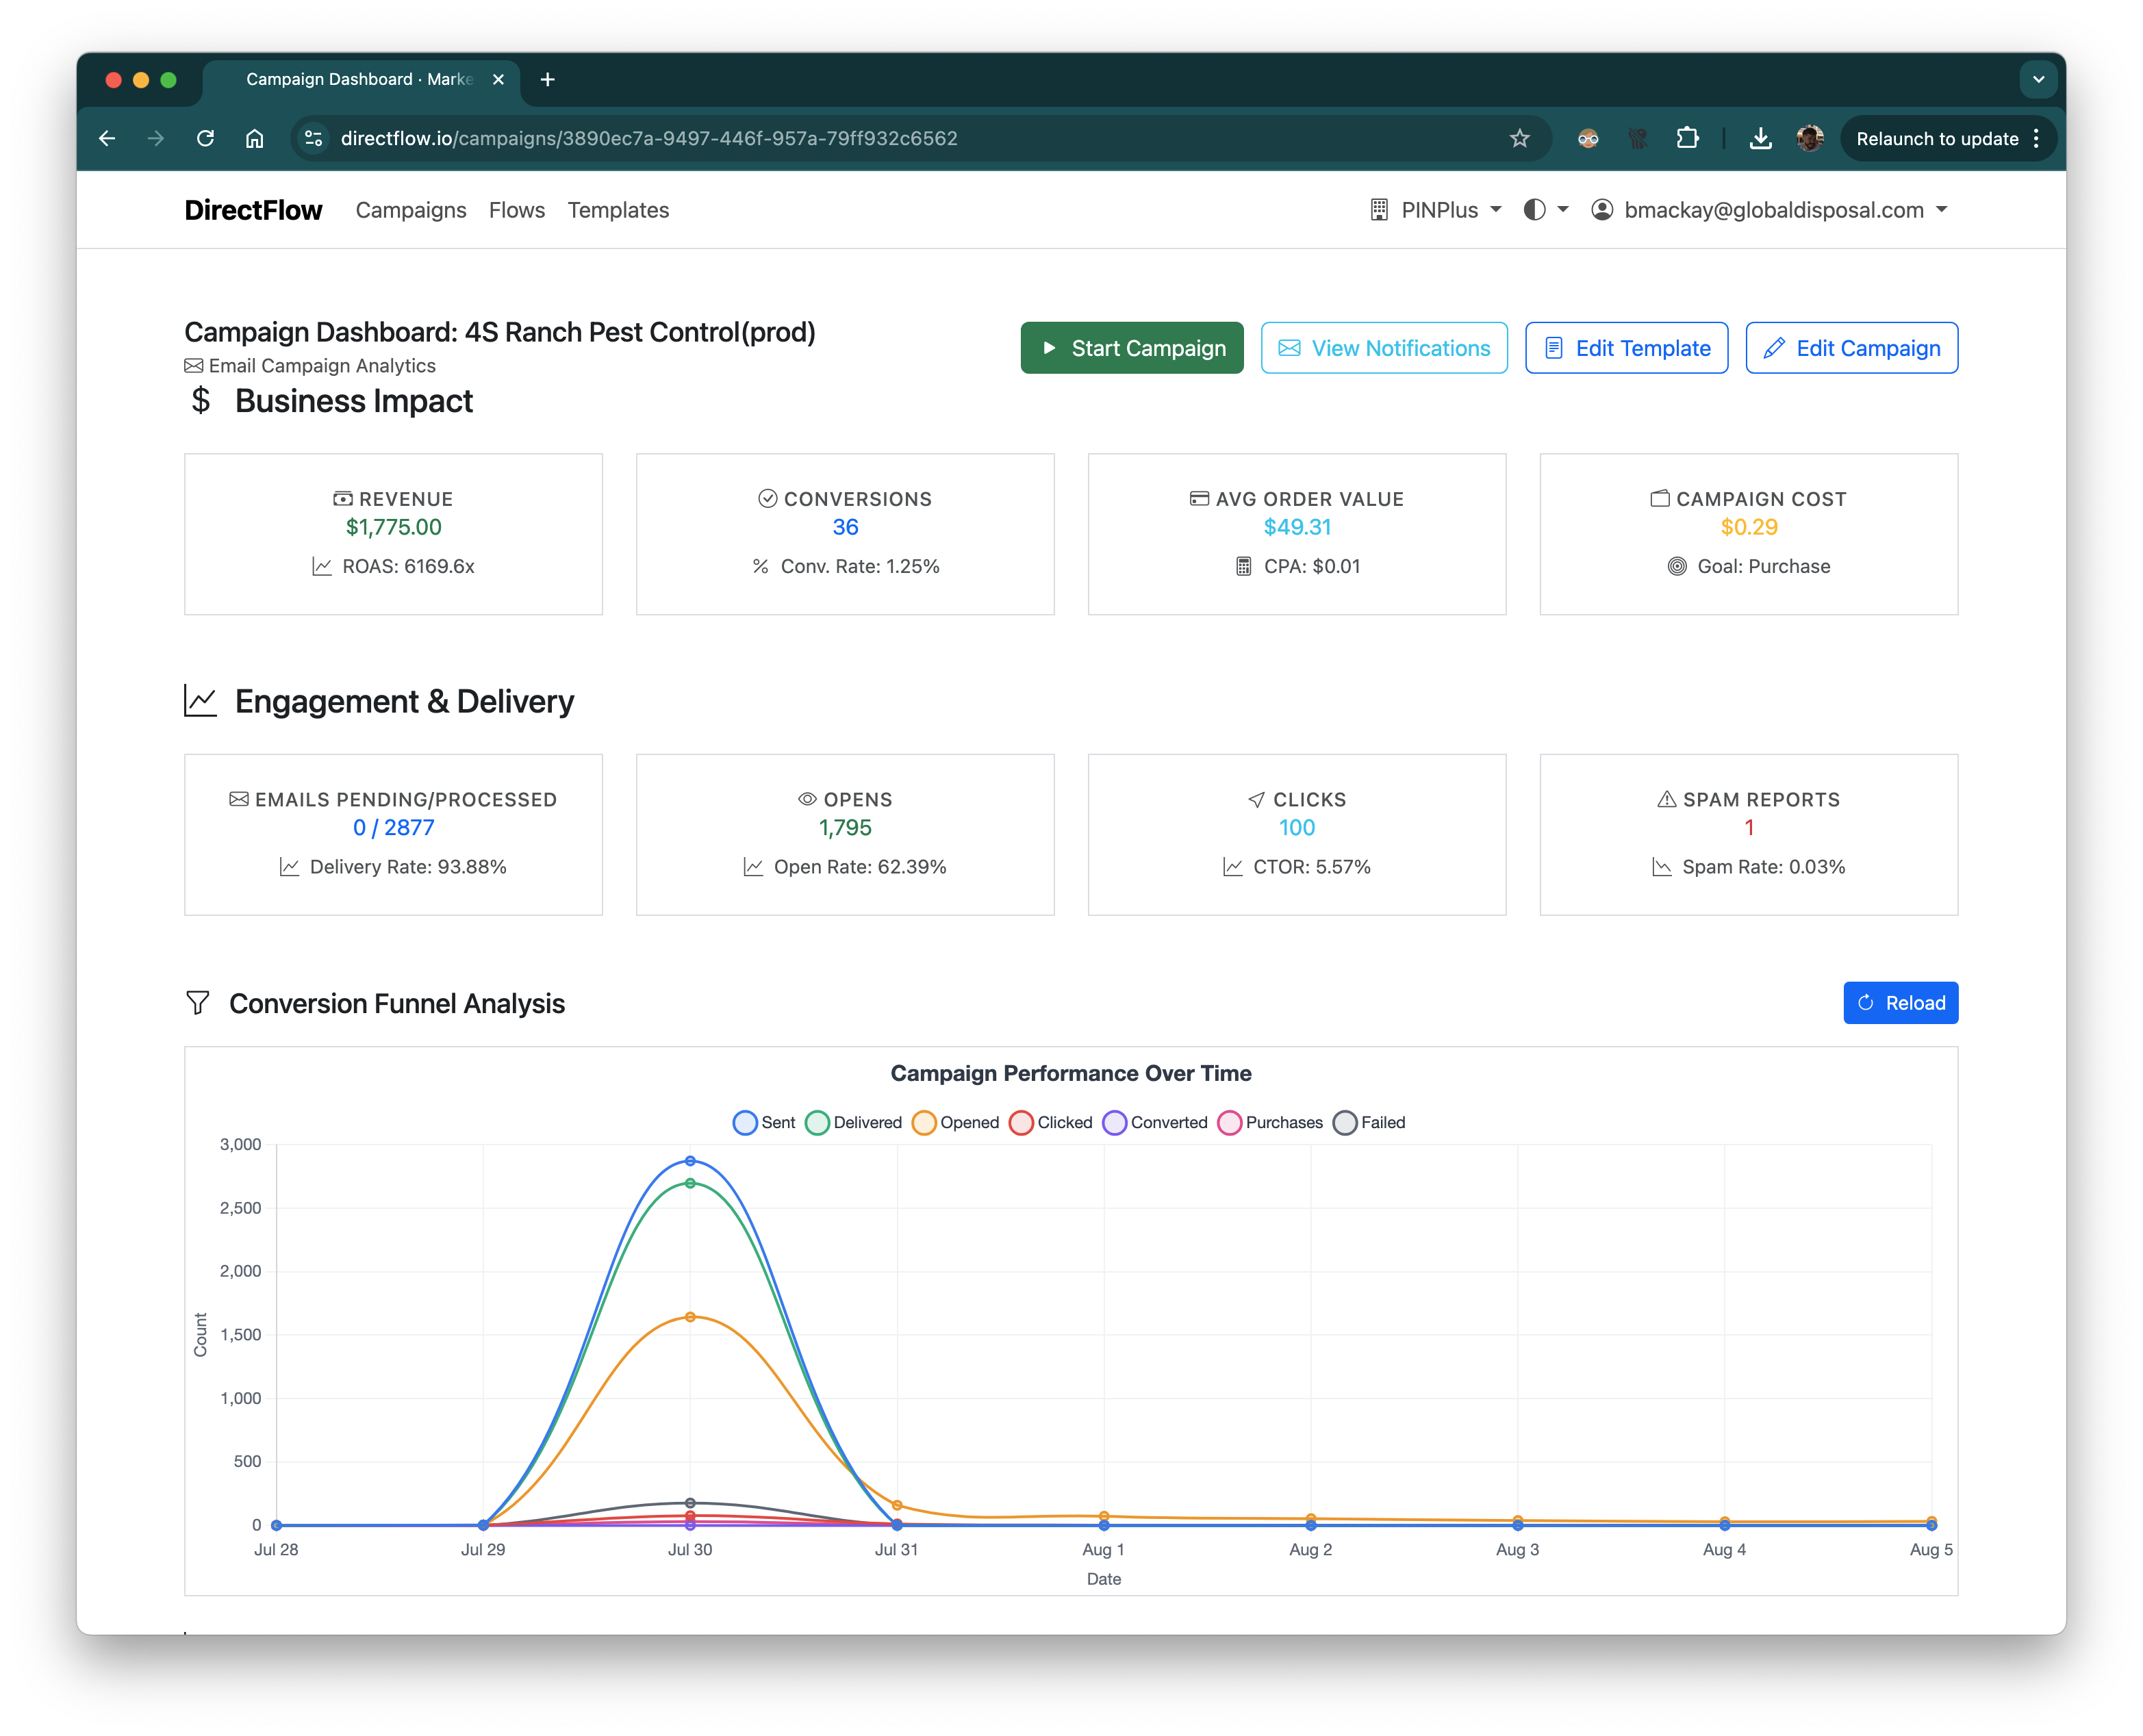Open a new browser tab

pyautogui.click(x=547, y=80)
